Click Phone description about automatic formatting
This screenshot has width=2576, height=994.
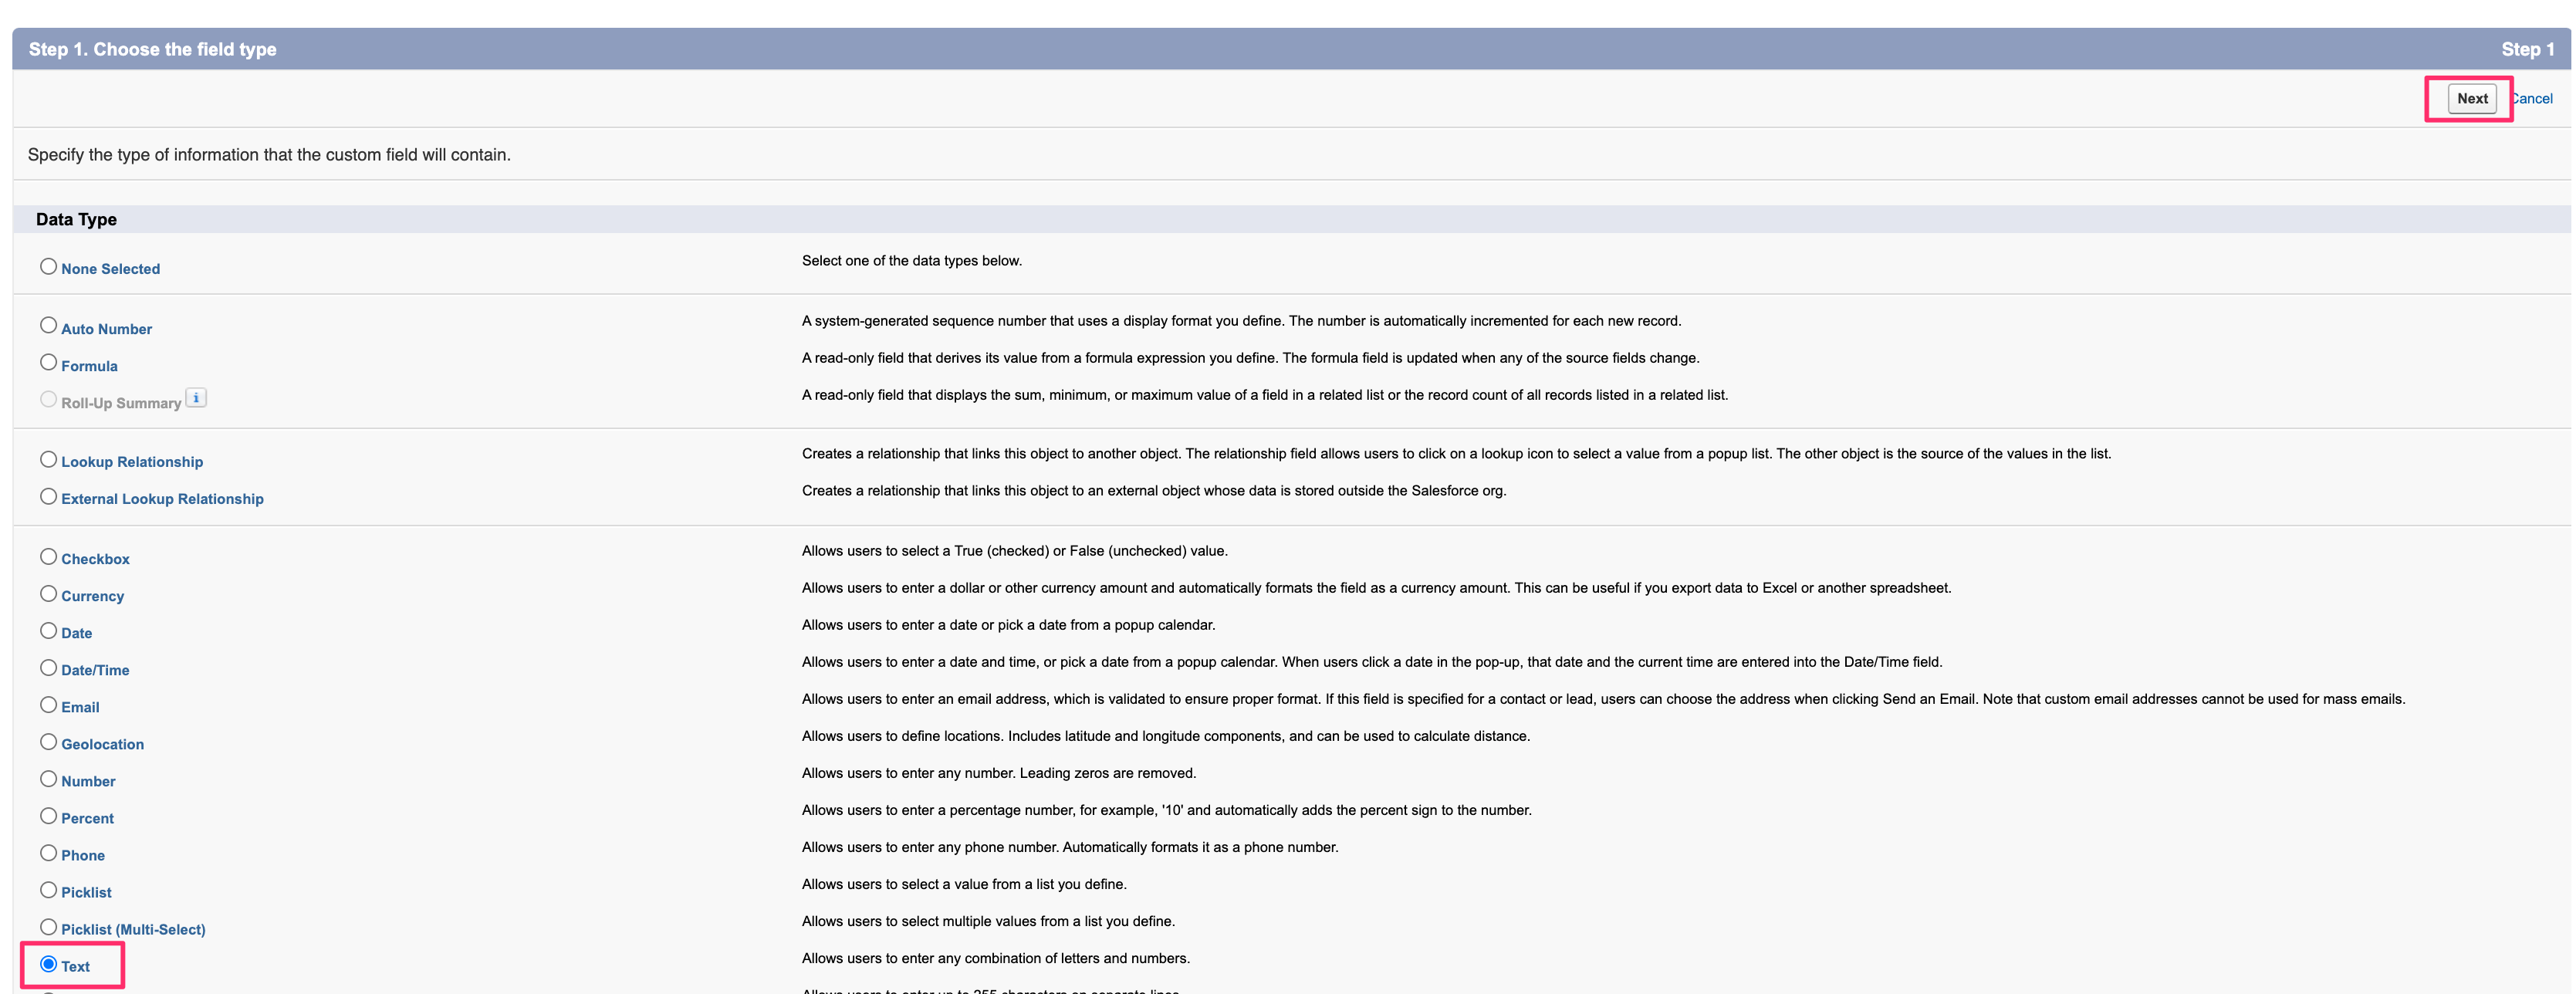tap(1069, 847)
